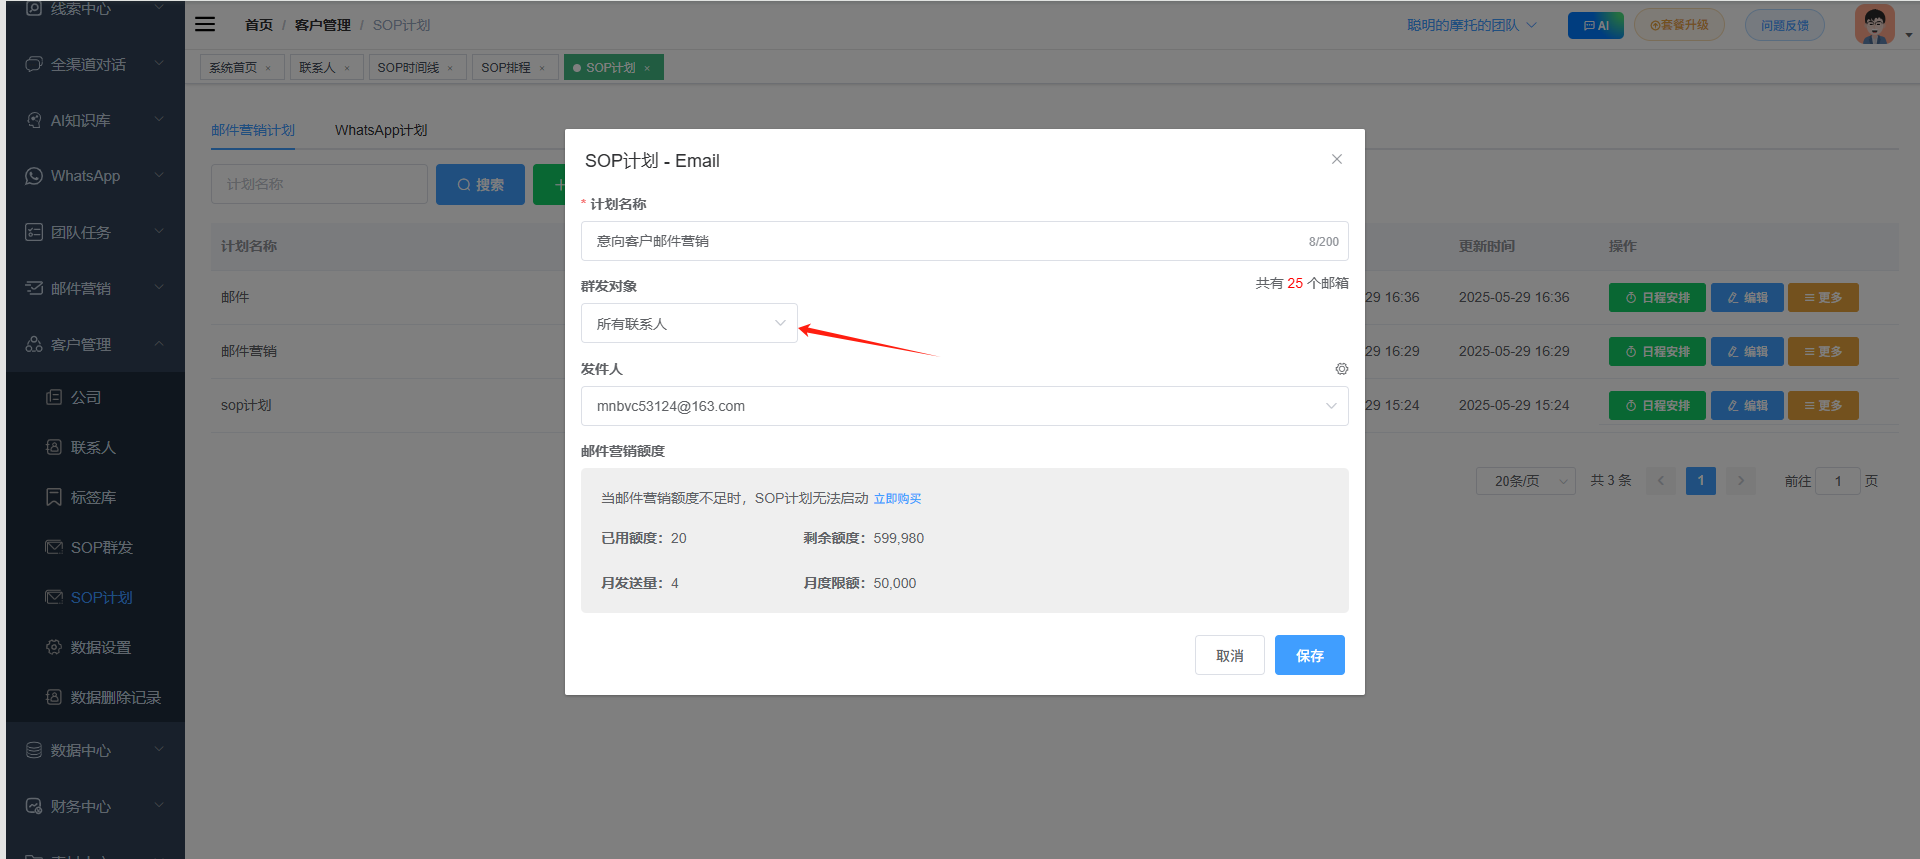Open sender settings gear icon

click(x=1341, y=369)
